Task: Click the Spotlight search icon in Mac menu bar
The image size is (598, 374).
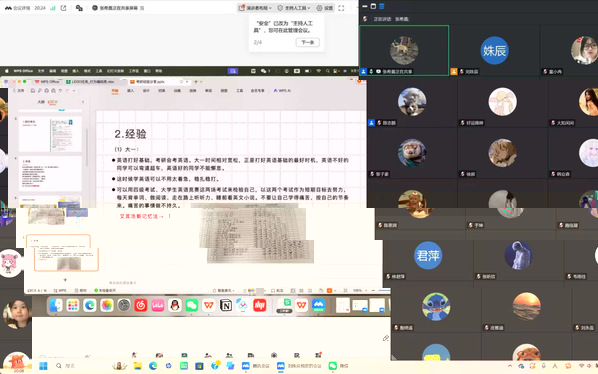Action: click(328, 71)
